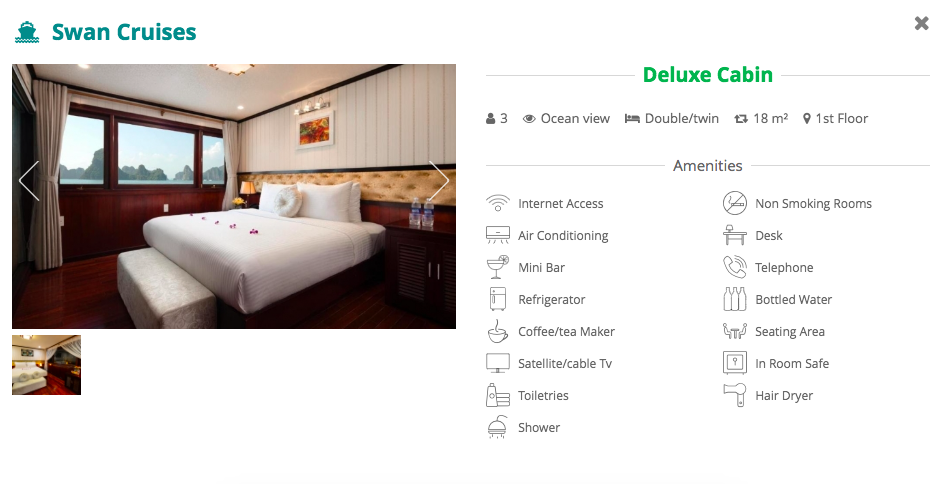
Task: Click the Telephone handset icon
Action: click(735, 267)
